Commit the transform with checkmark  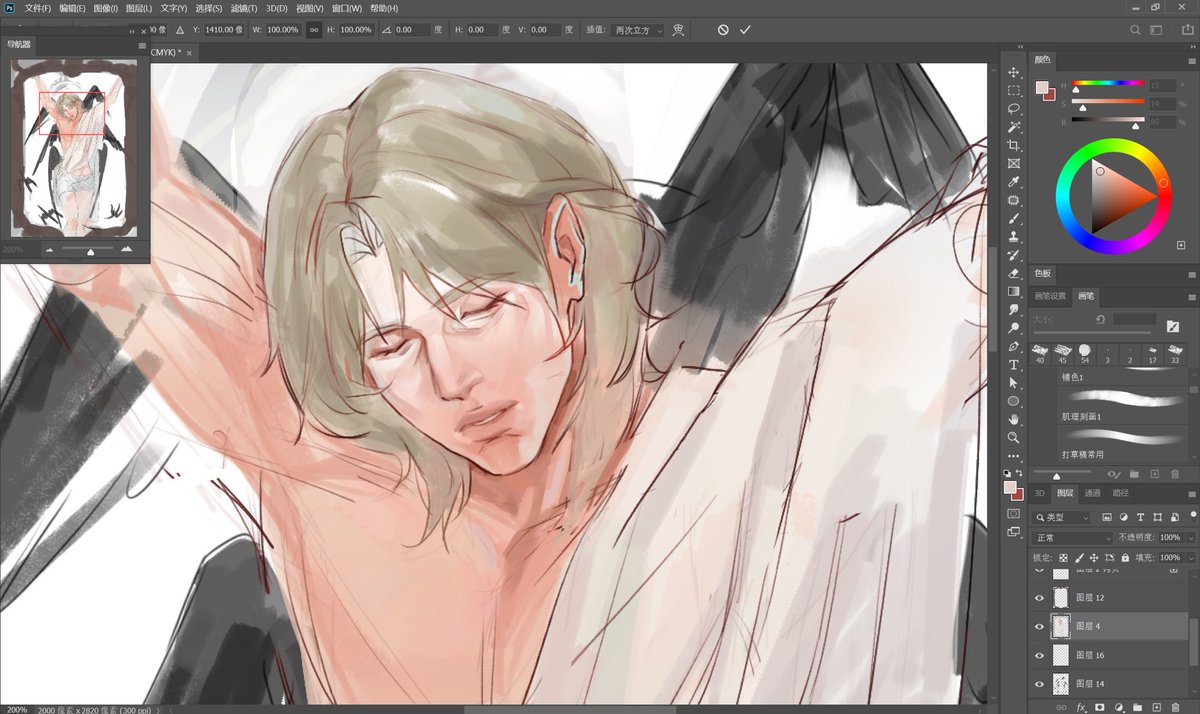tap(745, 30)
